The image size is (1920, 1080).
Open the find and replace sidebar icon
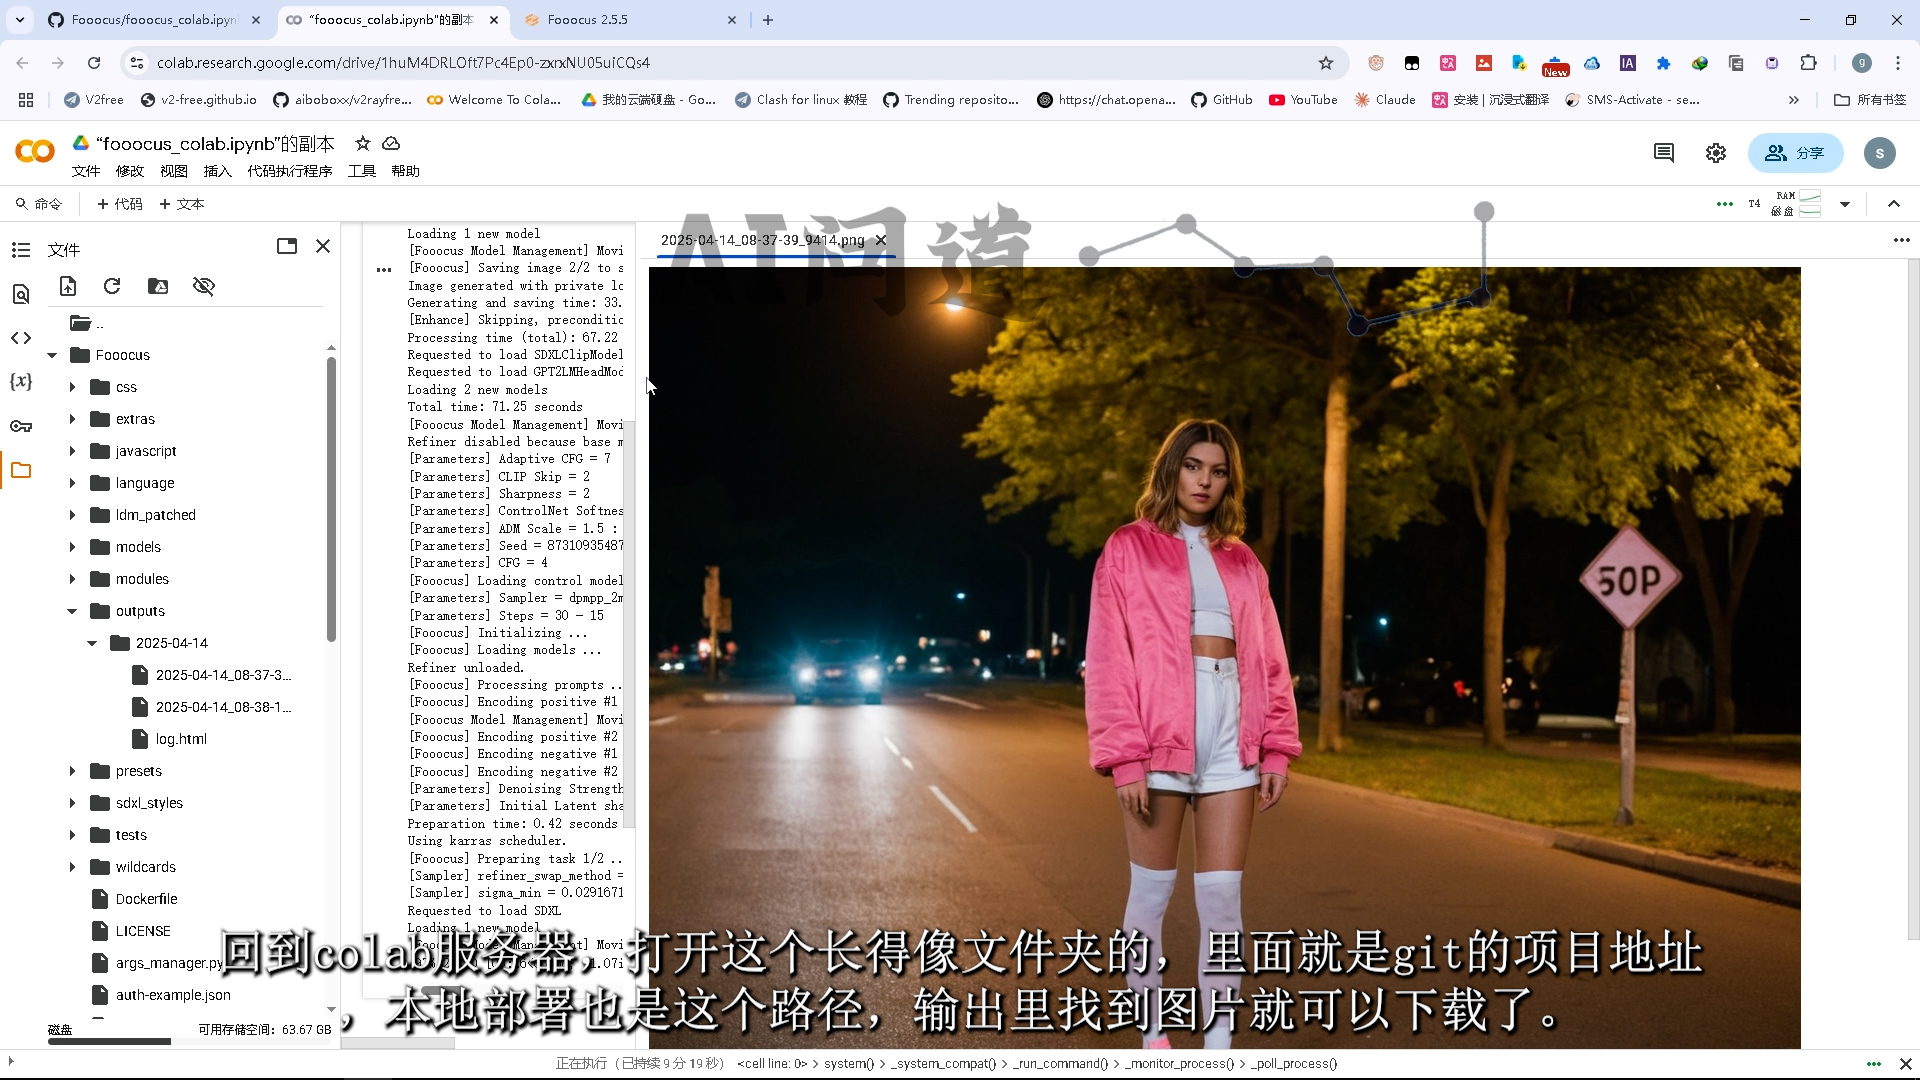pos(21,294)
